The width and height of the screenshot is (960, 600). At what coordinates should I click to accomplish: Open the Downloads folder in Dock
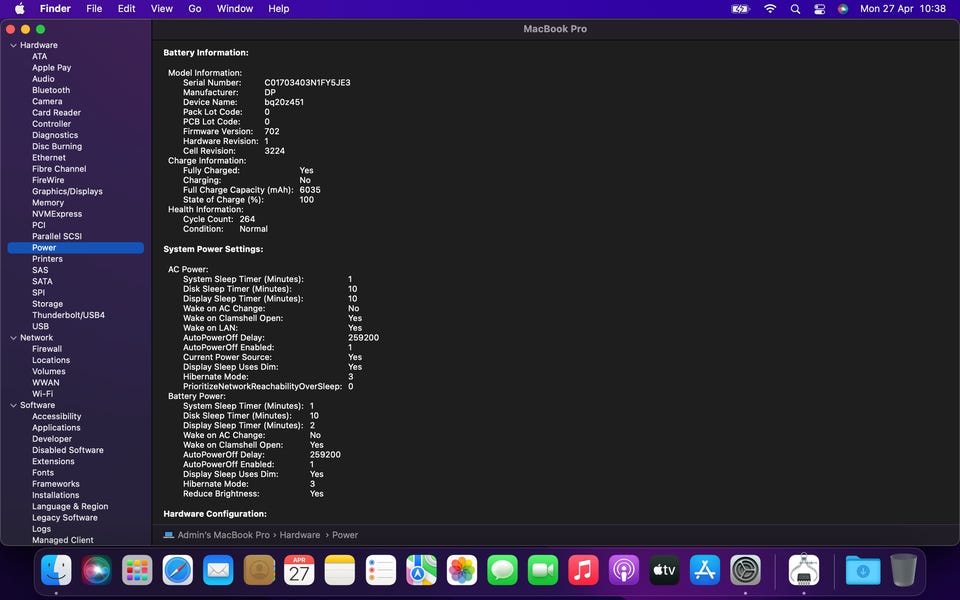[863, 570]
